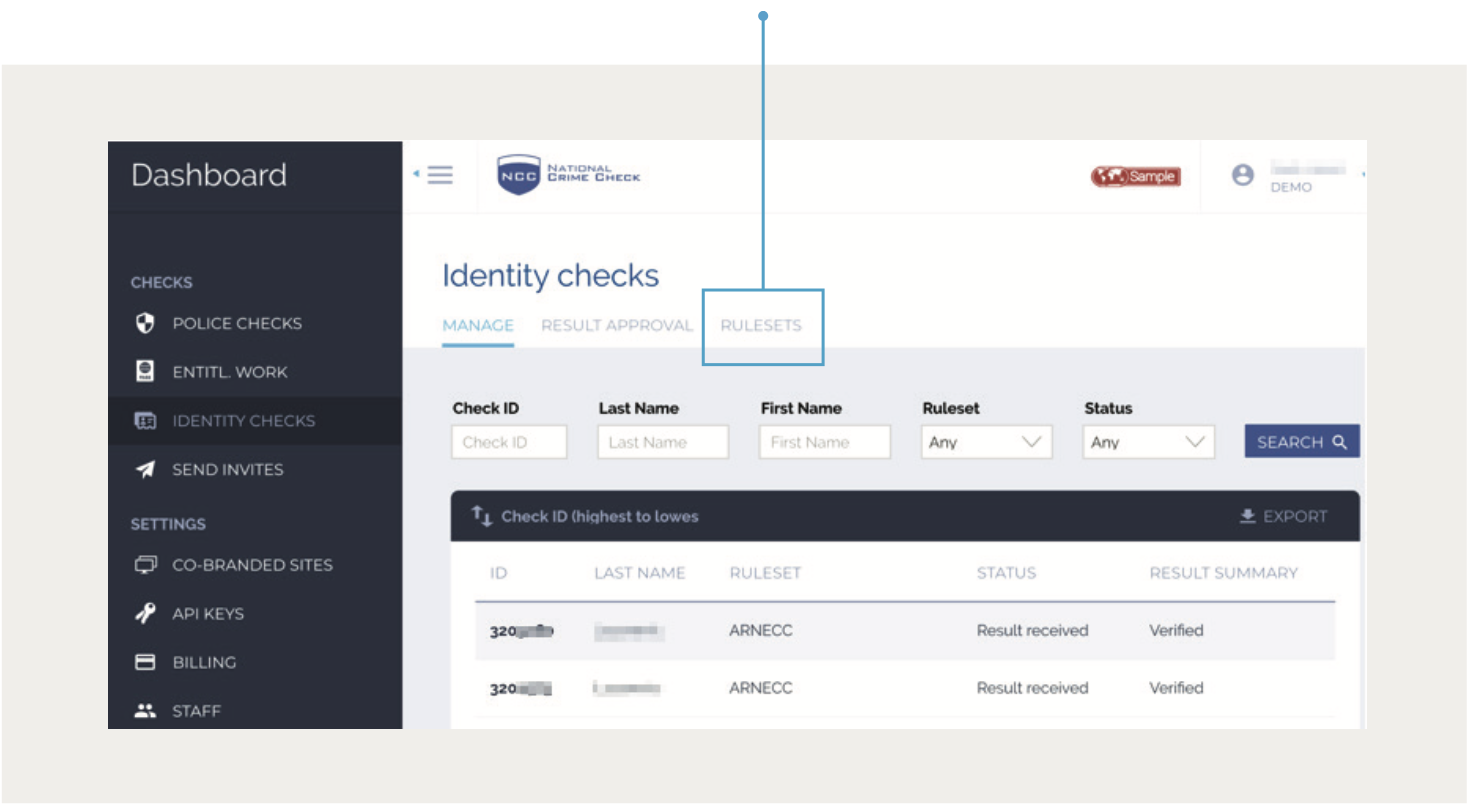Change the Check ID sort order

pyautogui.click(x=479, y=515)
